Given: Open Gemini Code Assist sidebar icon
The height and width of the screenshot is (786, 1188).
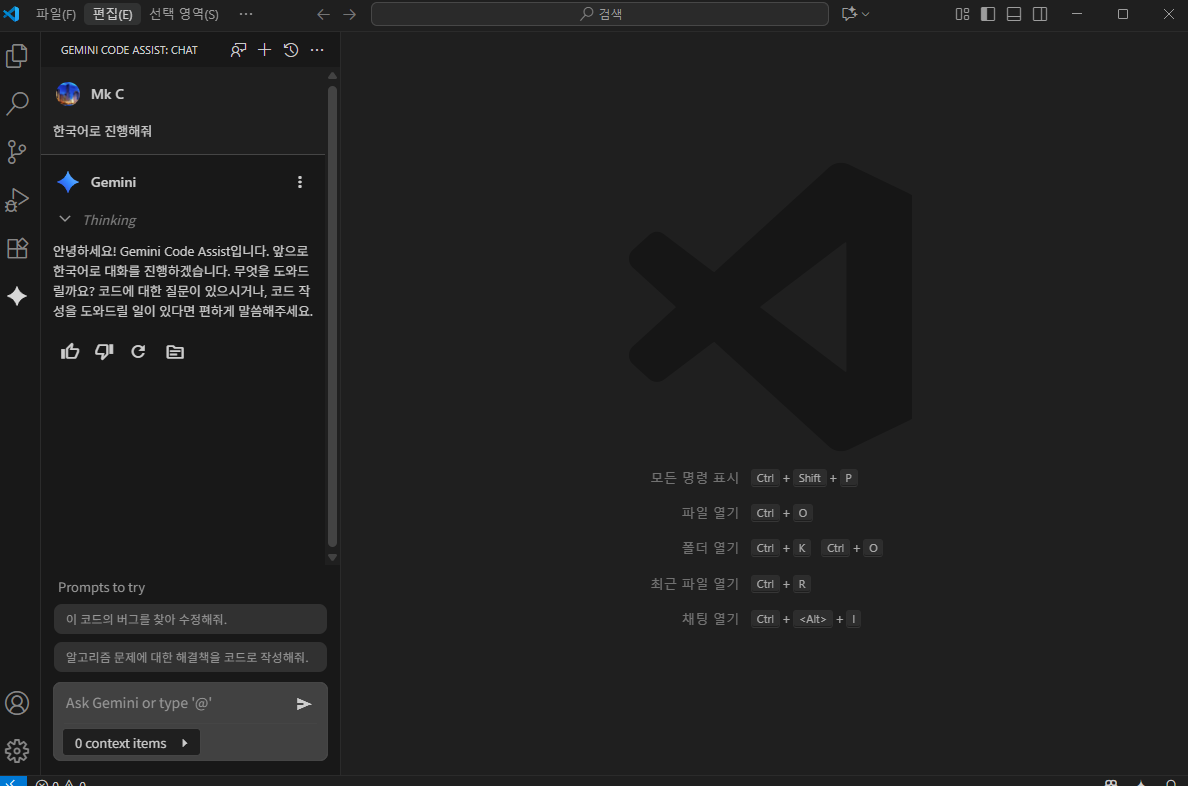Looking at the screenshot, I should [x=17, y=296].
